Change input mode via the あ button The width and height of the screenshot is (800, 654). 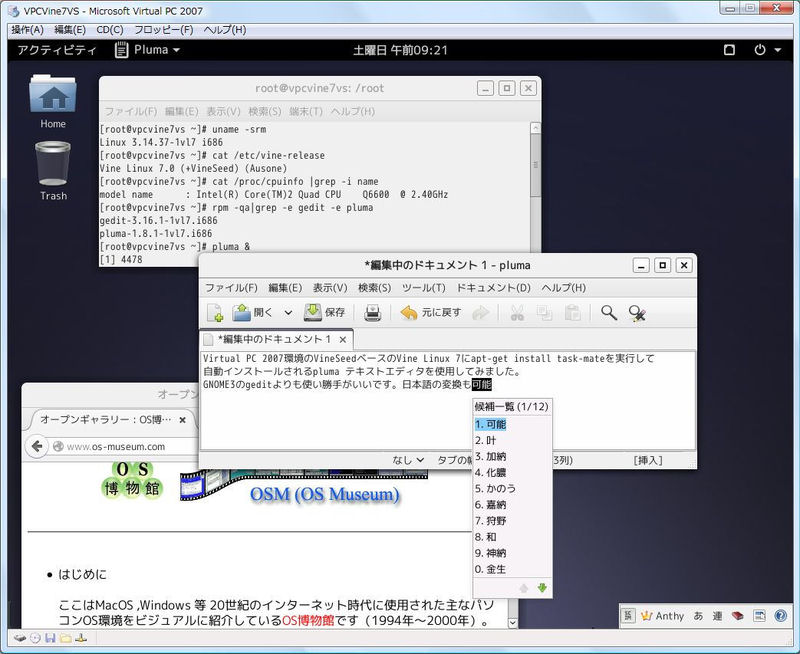pyautogui.click(x=698, y=616)
